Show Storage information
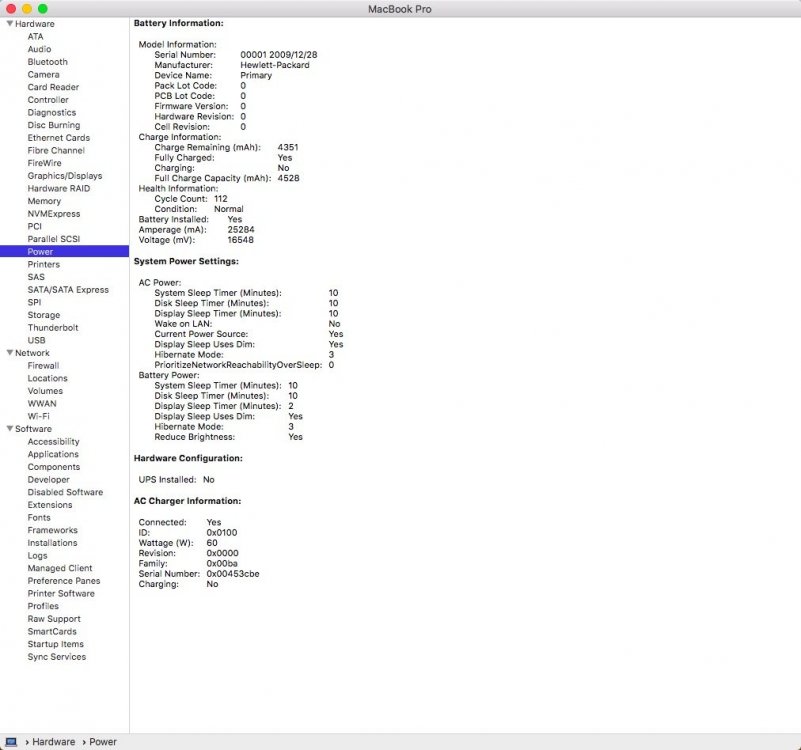The image size is (801, 750). click(43, 315)
